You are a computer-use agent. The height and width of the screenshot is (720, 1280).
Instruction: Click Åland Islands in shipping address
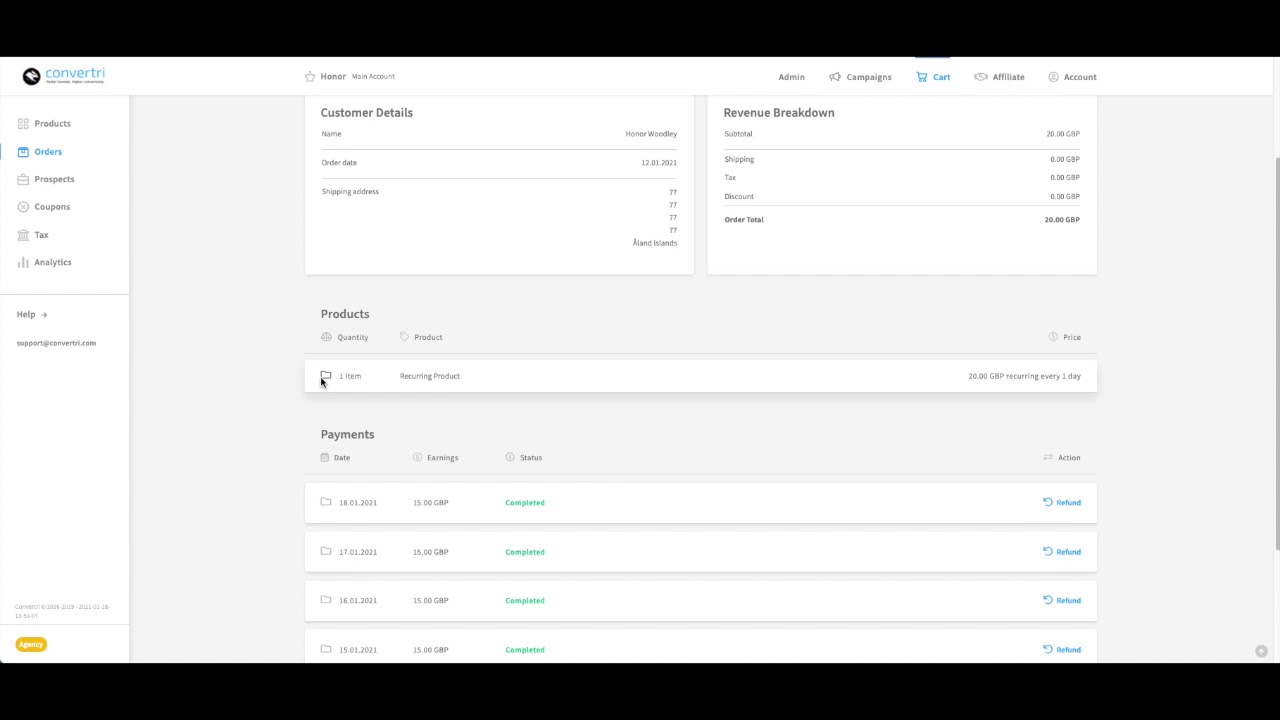(655, 243)
